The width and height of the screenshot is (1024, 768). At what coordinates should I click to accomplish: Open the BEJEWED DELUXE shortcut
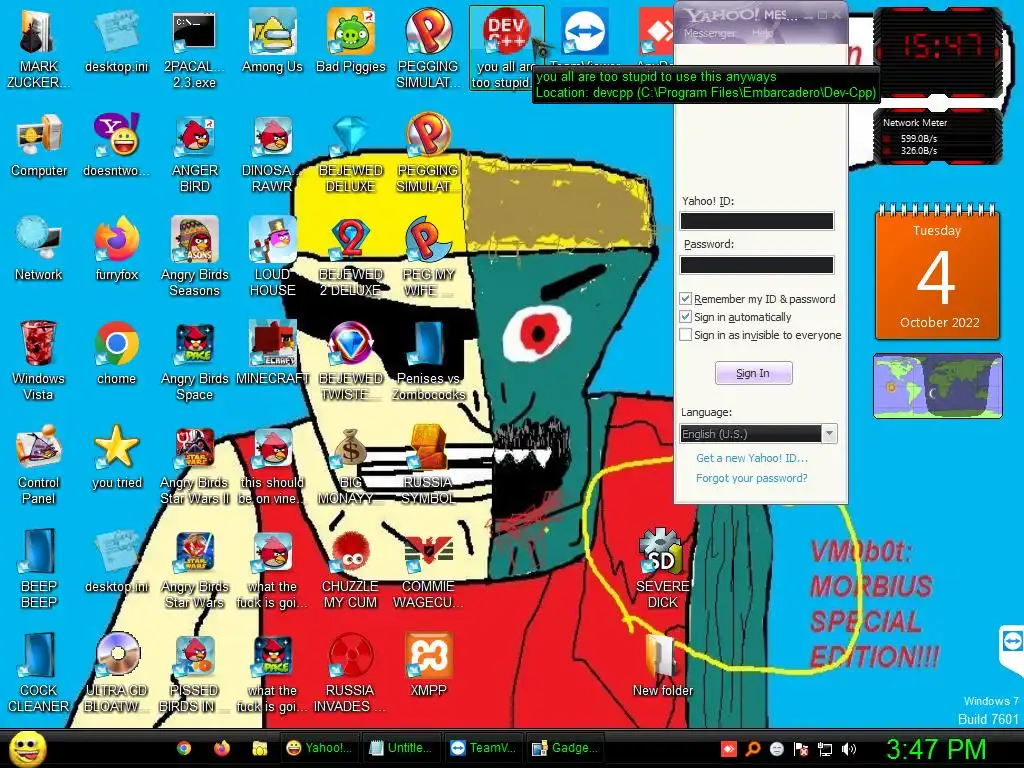tap(350, 153)
